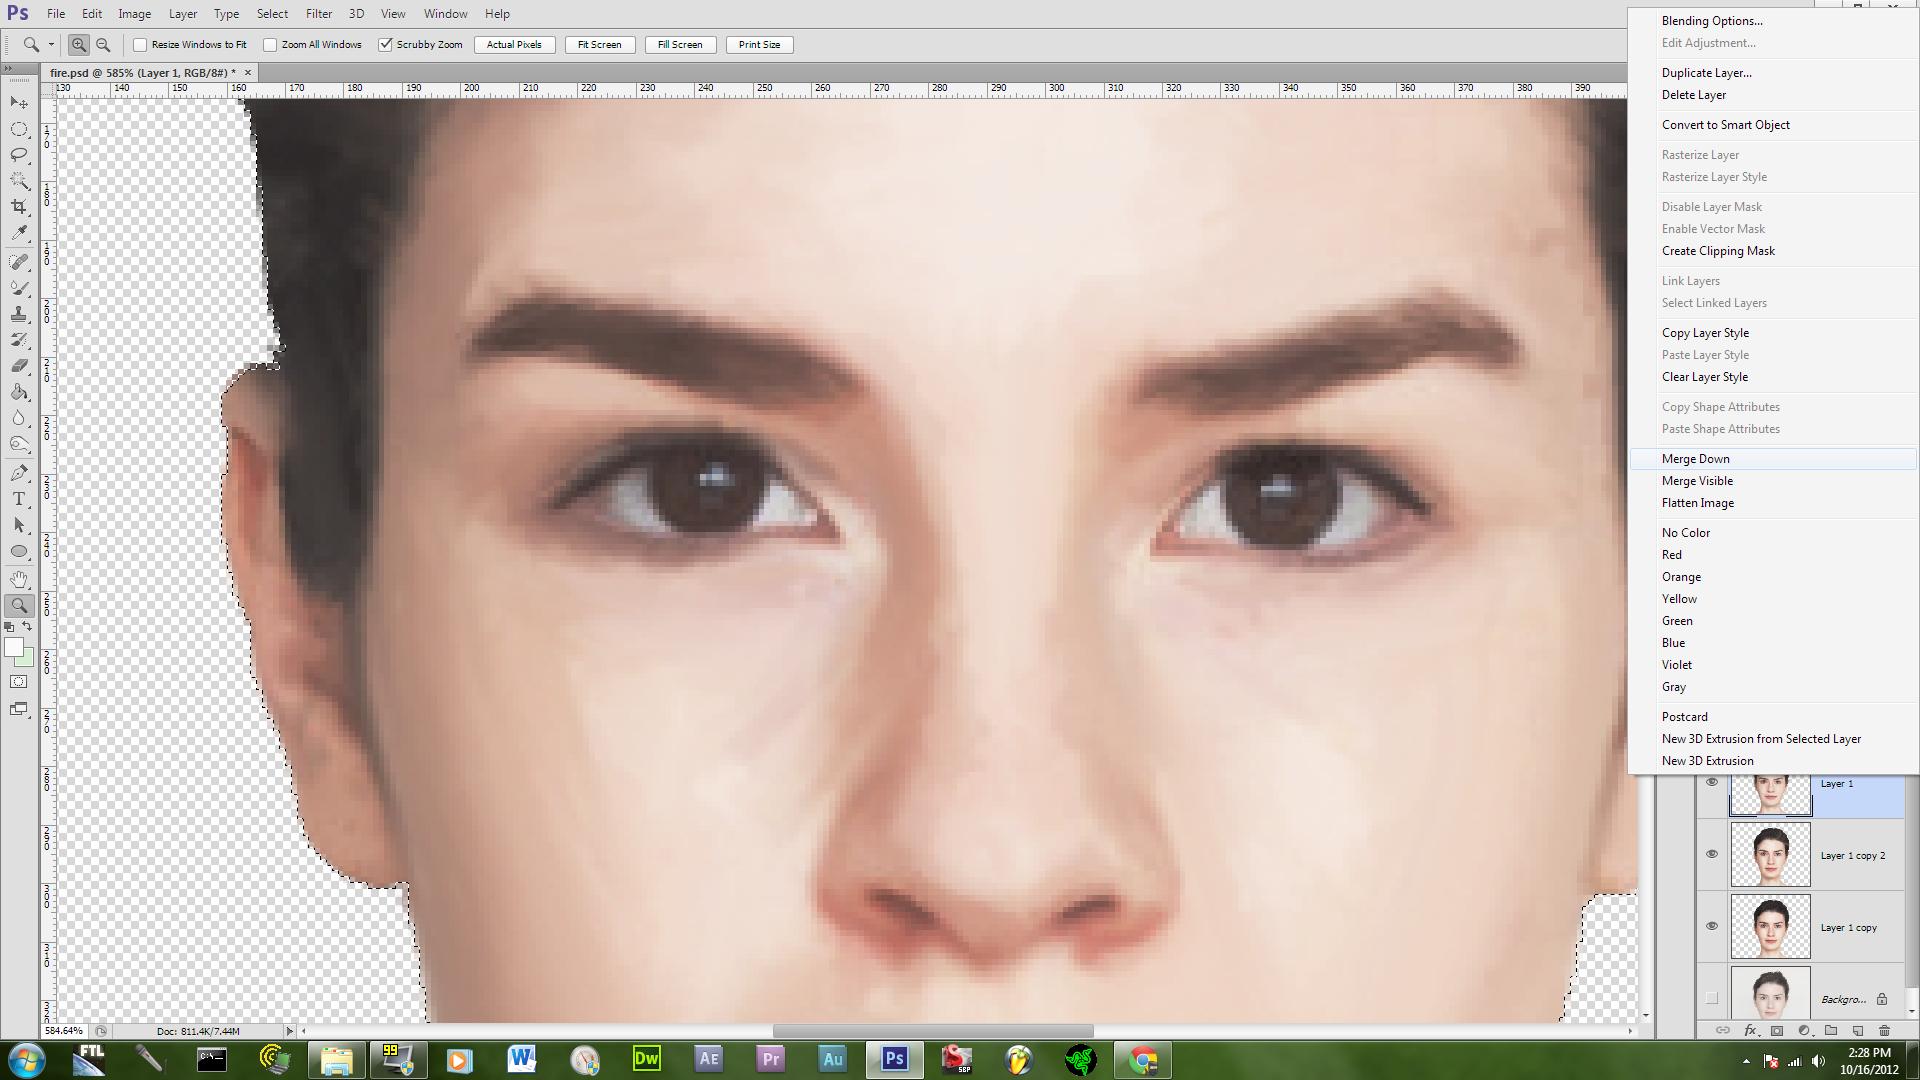Select the Eraser tool

19,366
